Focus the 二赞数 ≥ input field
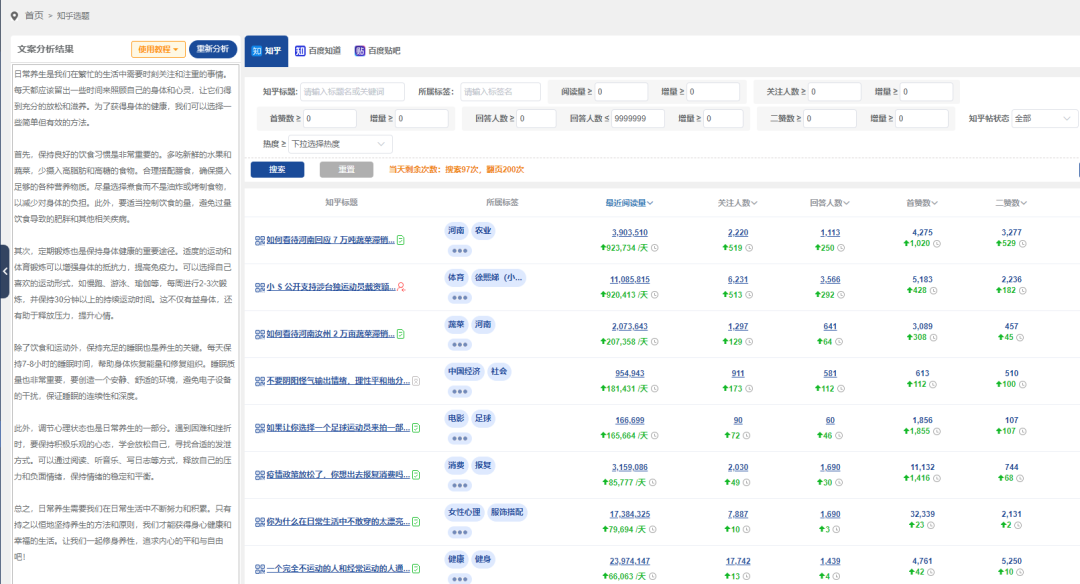 [830, 118]
